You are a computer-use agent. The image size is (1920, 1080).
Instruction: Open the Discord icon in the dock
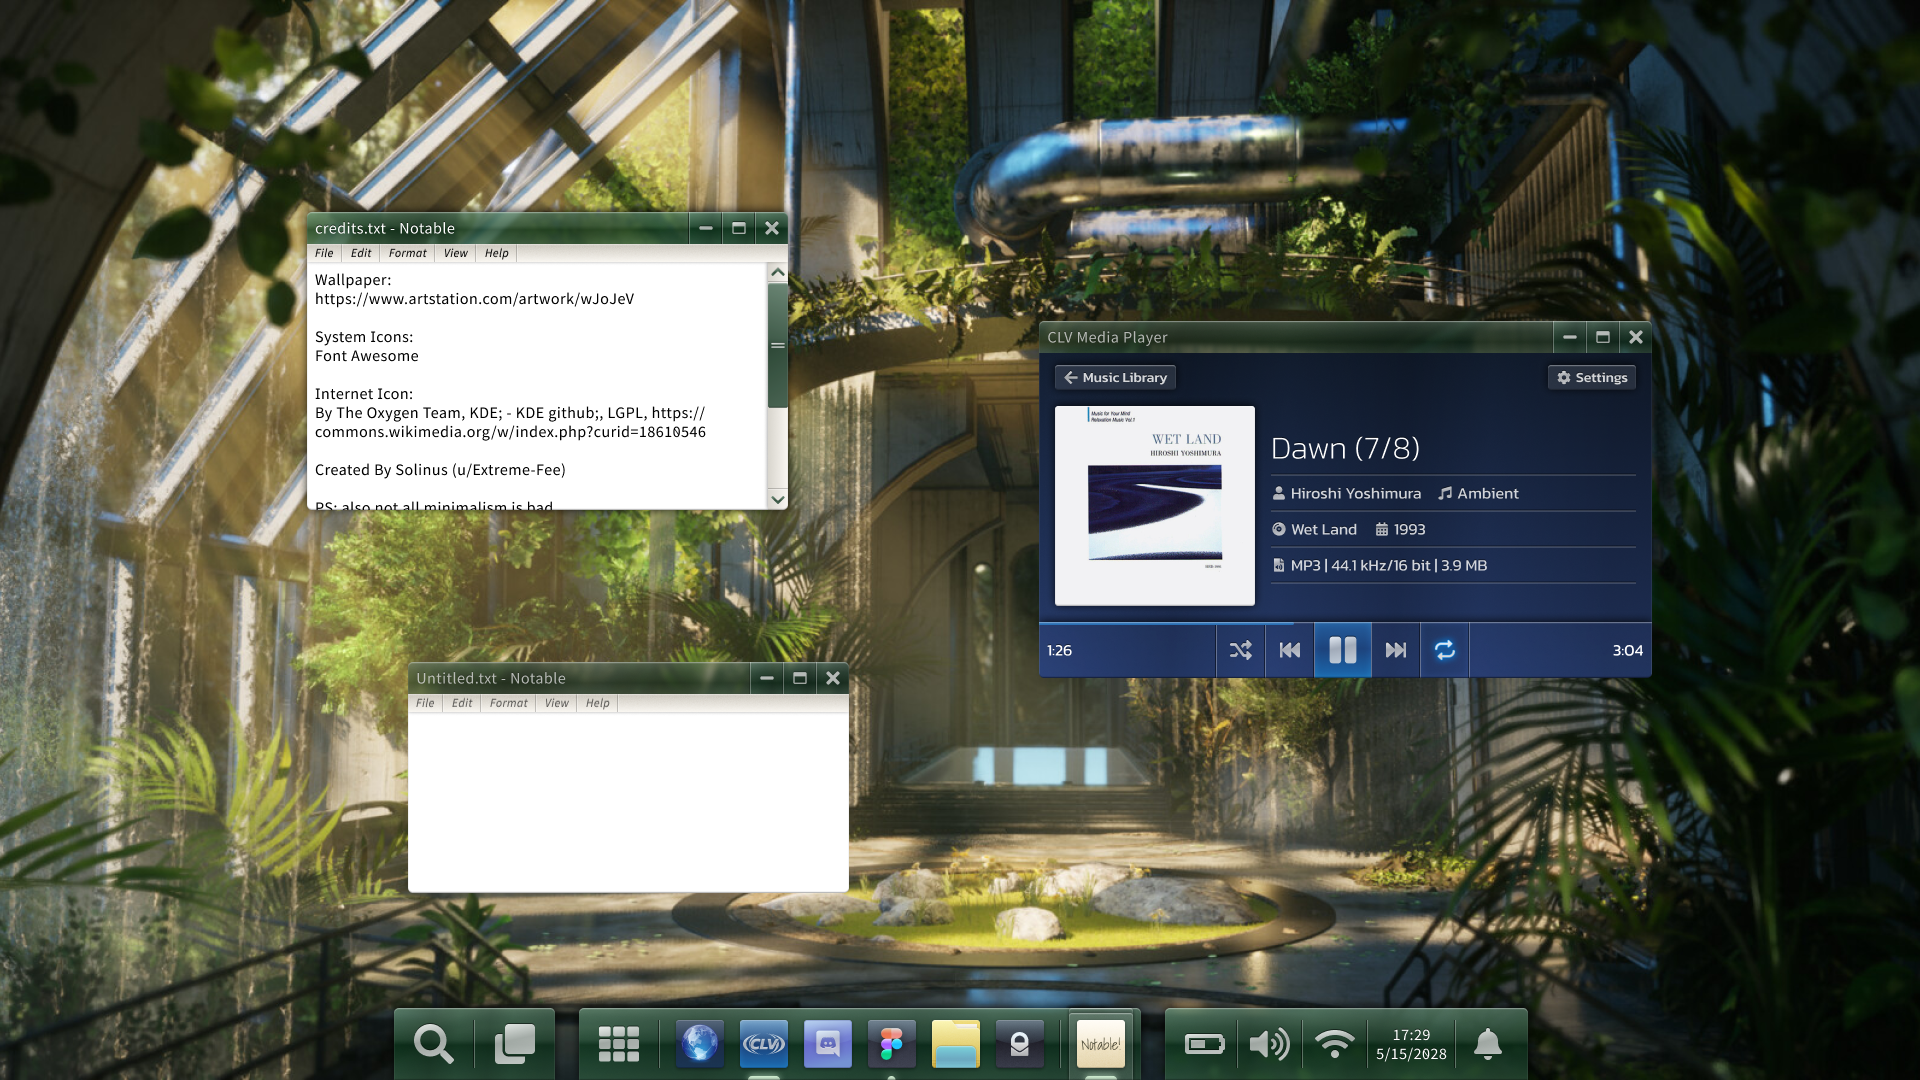827,1044
